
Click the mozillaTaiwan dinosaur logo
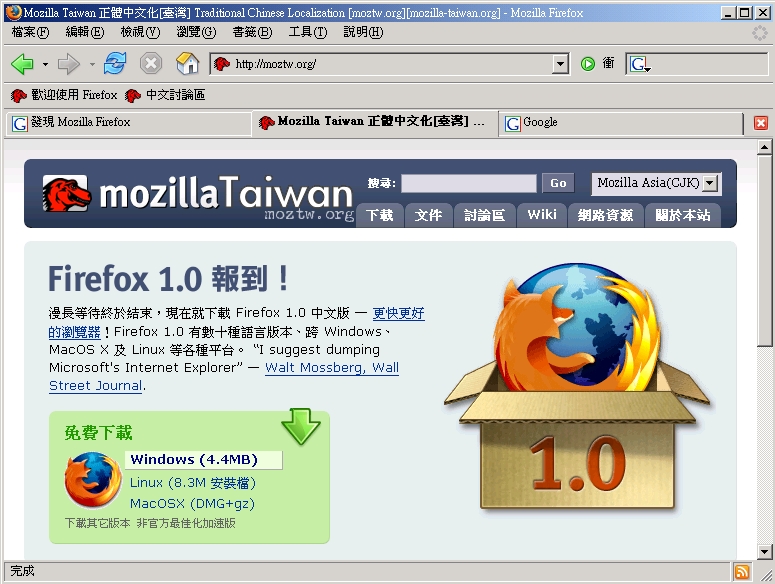click(66, 193)
